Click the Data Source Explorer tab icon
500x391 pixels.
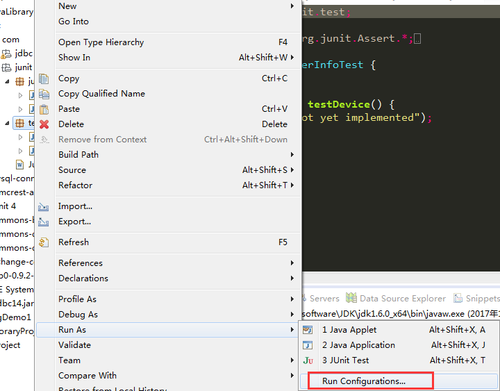coord(351,298)
